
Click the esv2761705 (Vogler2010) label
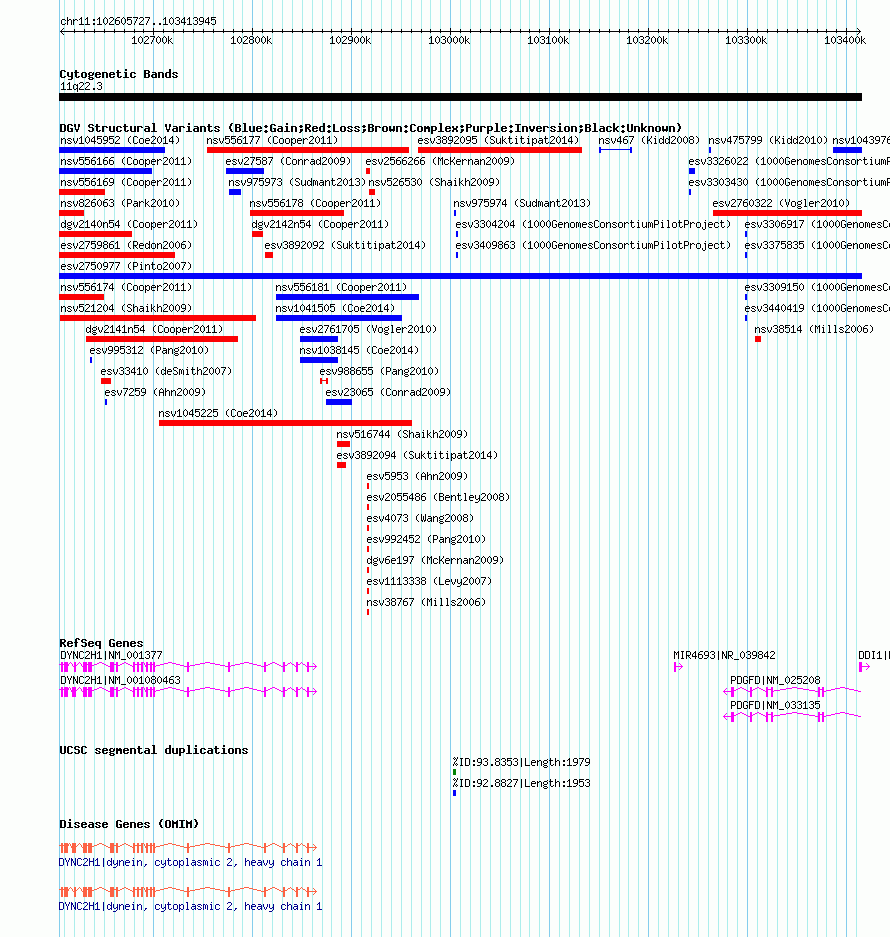(x=368, y=329)
